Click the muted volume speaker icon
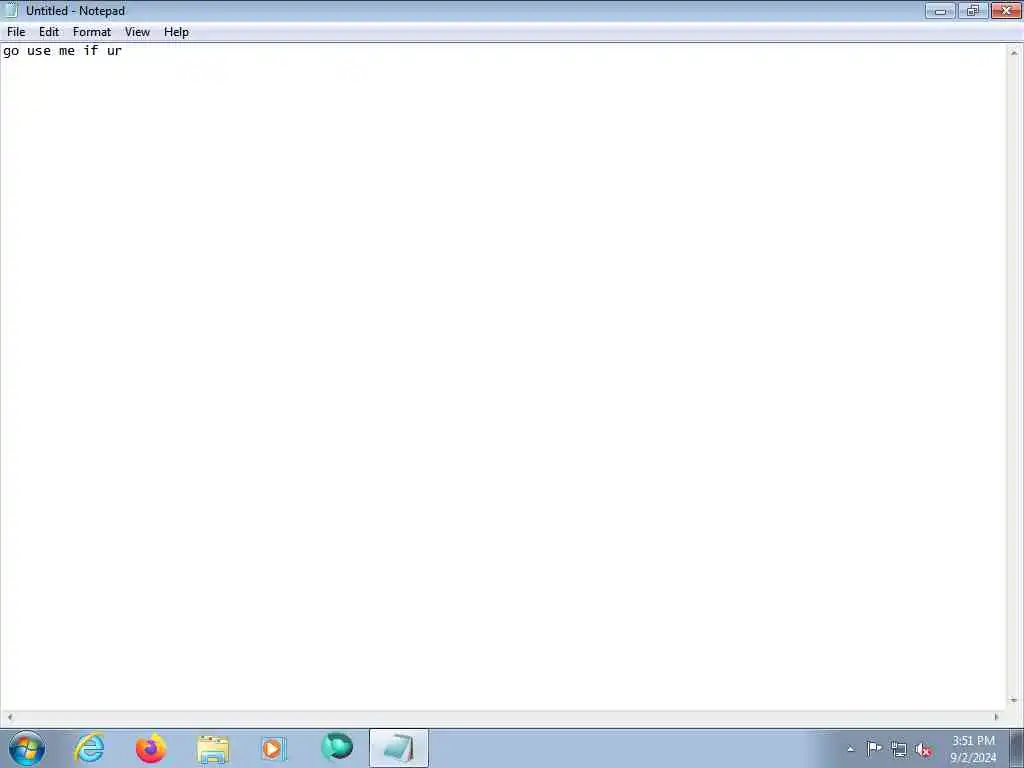This screenshot has height=768, width=1024. (923, 750)
